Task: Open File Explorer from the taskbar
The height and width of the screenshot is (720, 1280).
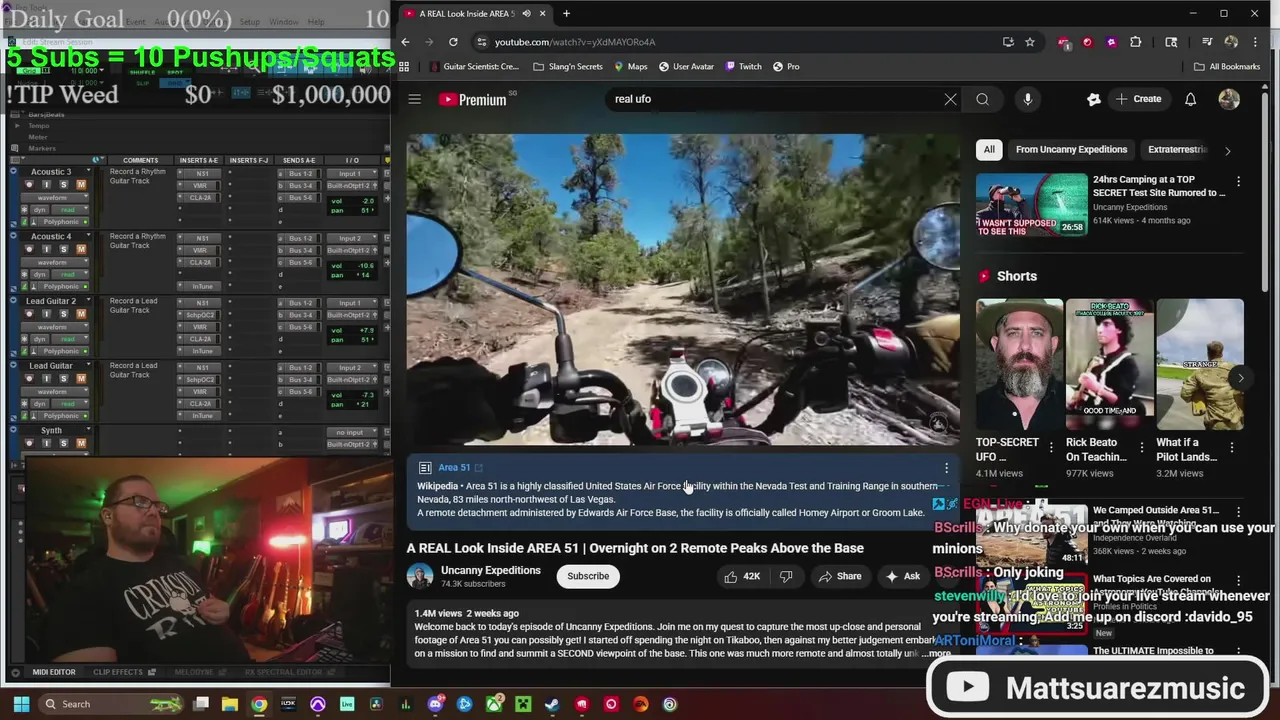Action: pyautogui.click(x=229, y=704)
